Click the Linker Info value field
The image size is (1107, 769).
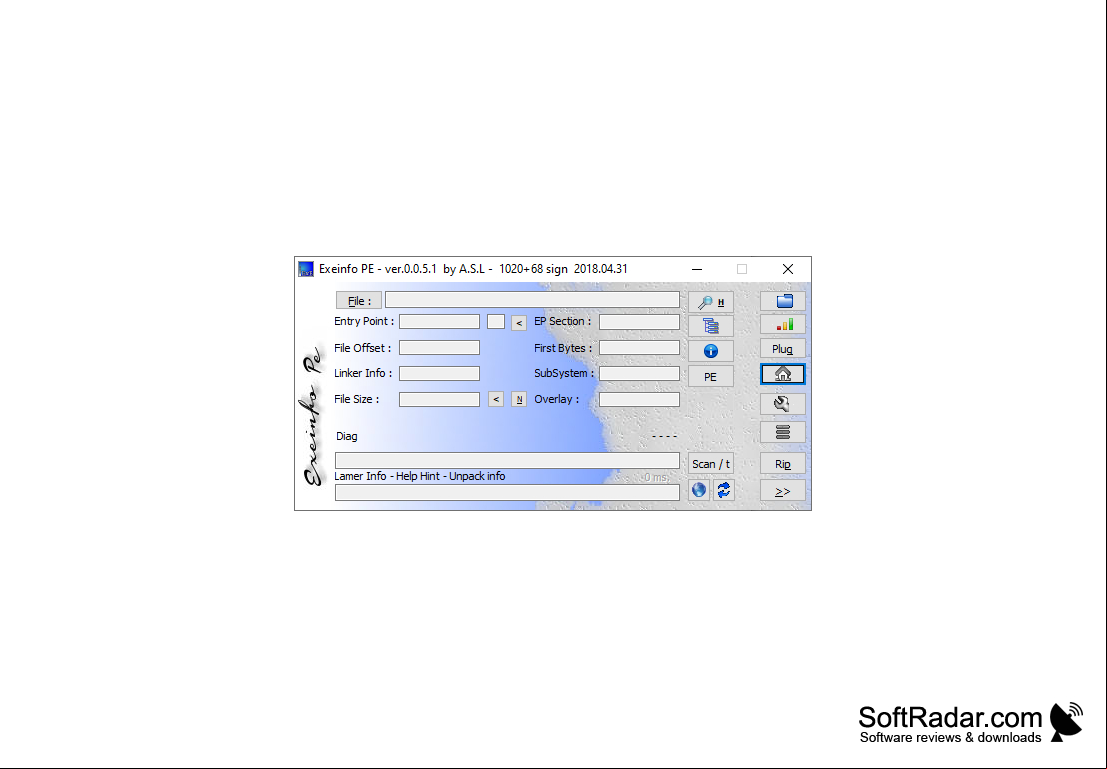tap(439, 374)
